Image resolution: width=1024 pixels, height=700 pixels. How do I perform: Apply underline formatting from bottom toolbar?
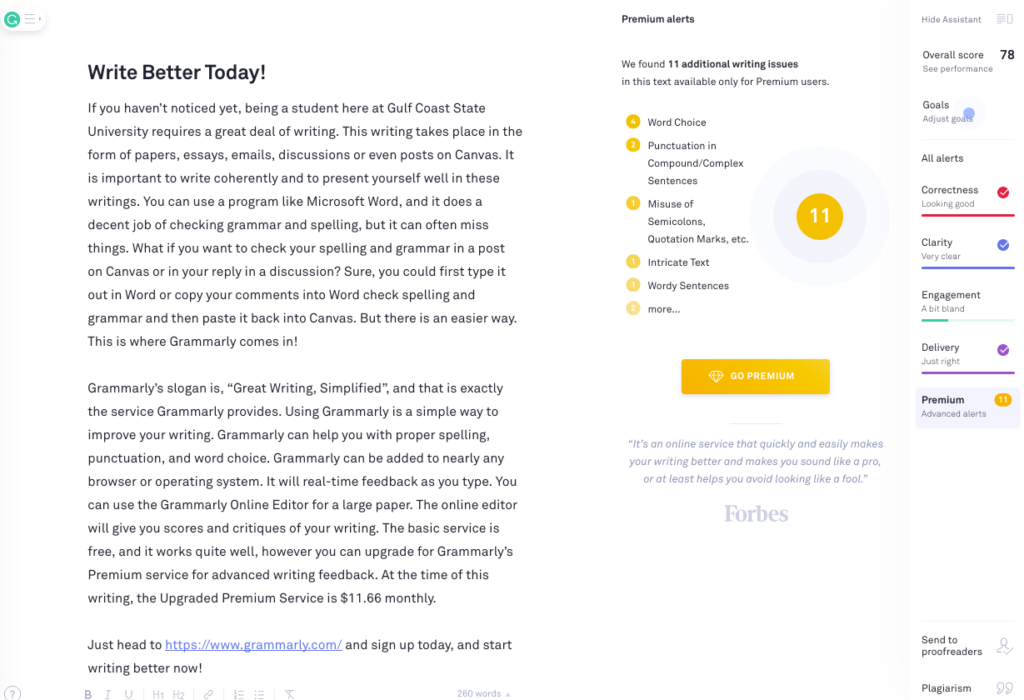pyautogui.click(x=129, y=694)
